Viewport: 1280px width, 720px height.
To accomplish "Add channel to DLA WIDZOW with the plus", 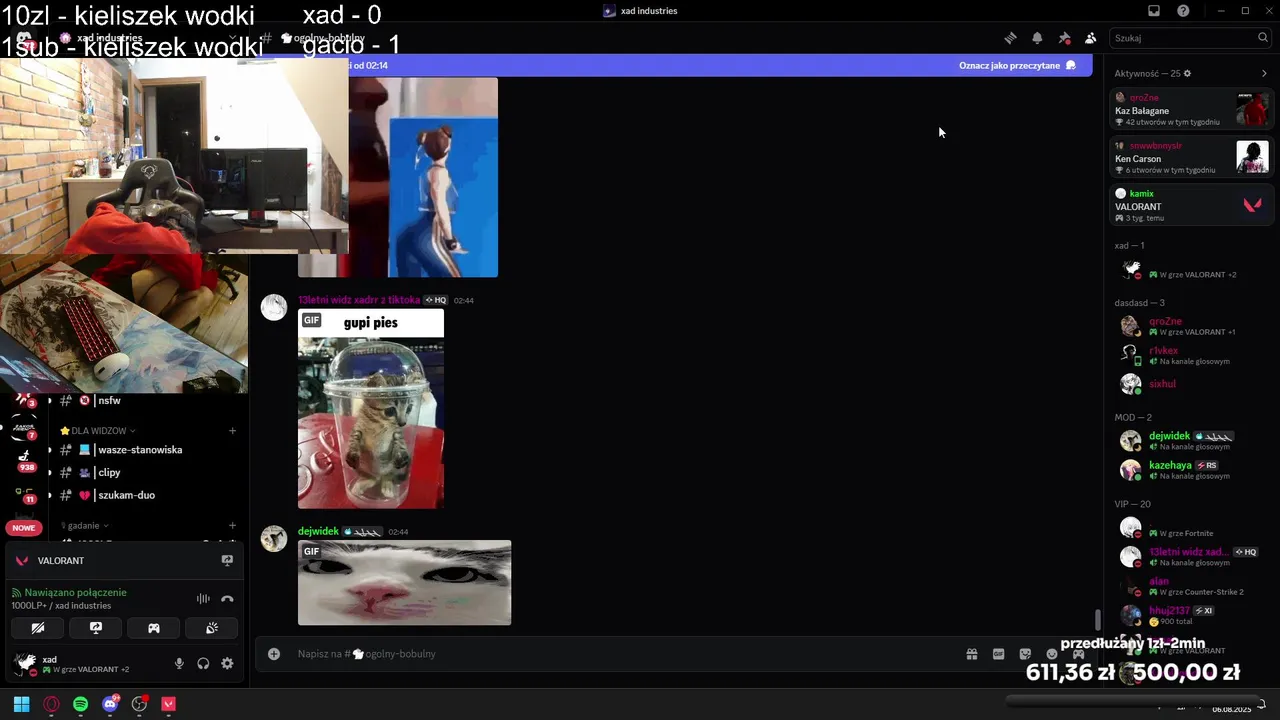I will [232, 431].
